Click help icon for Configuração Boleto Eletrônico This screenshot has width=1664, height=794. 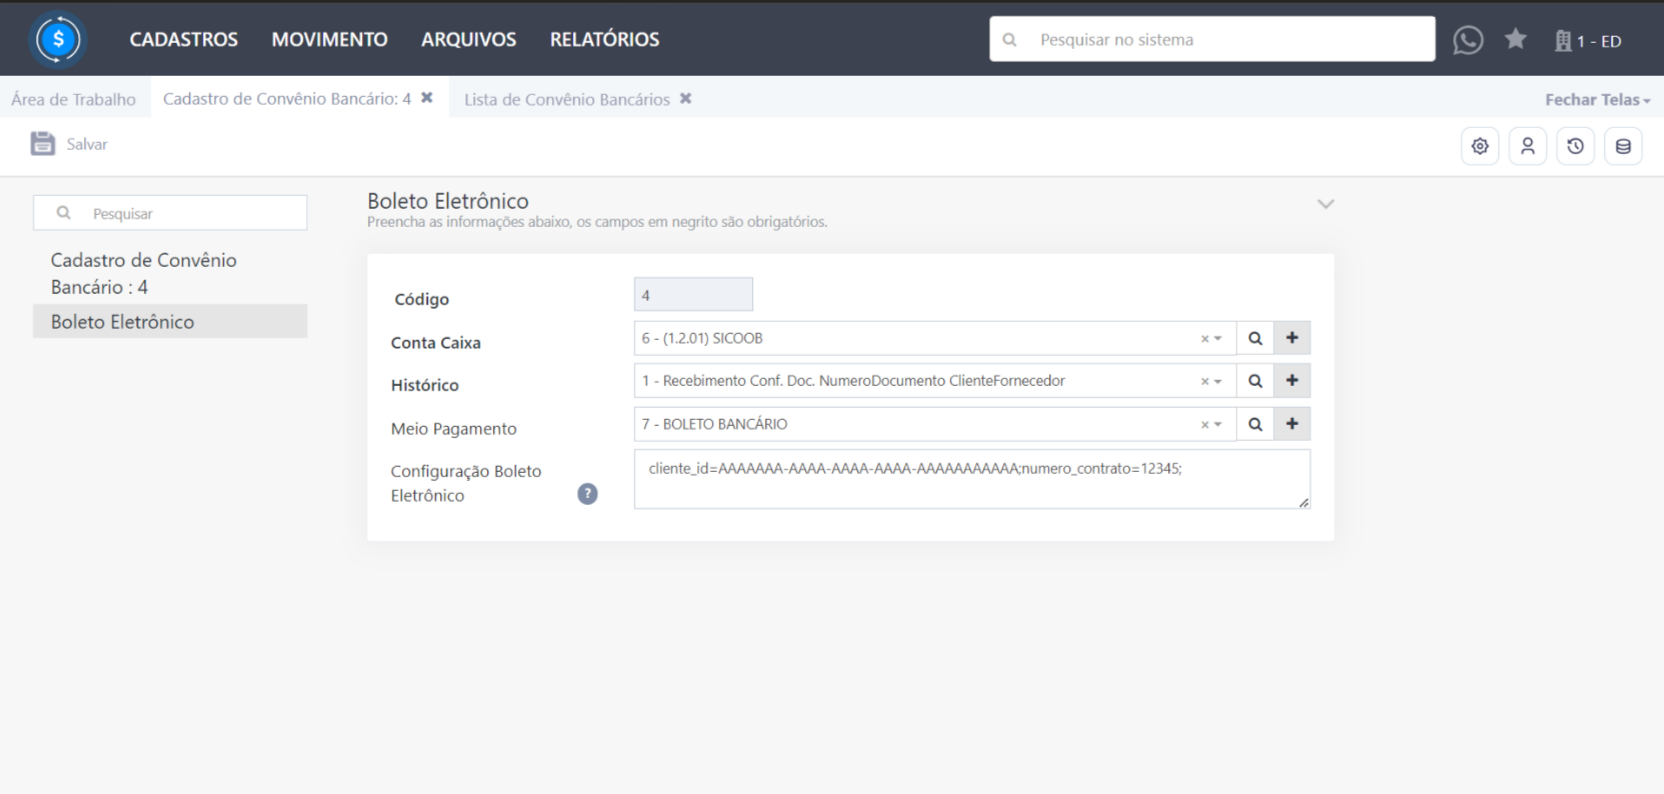point(587,494)
